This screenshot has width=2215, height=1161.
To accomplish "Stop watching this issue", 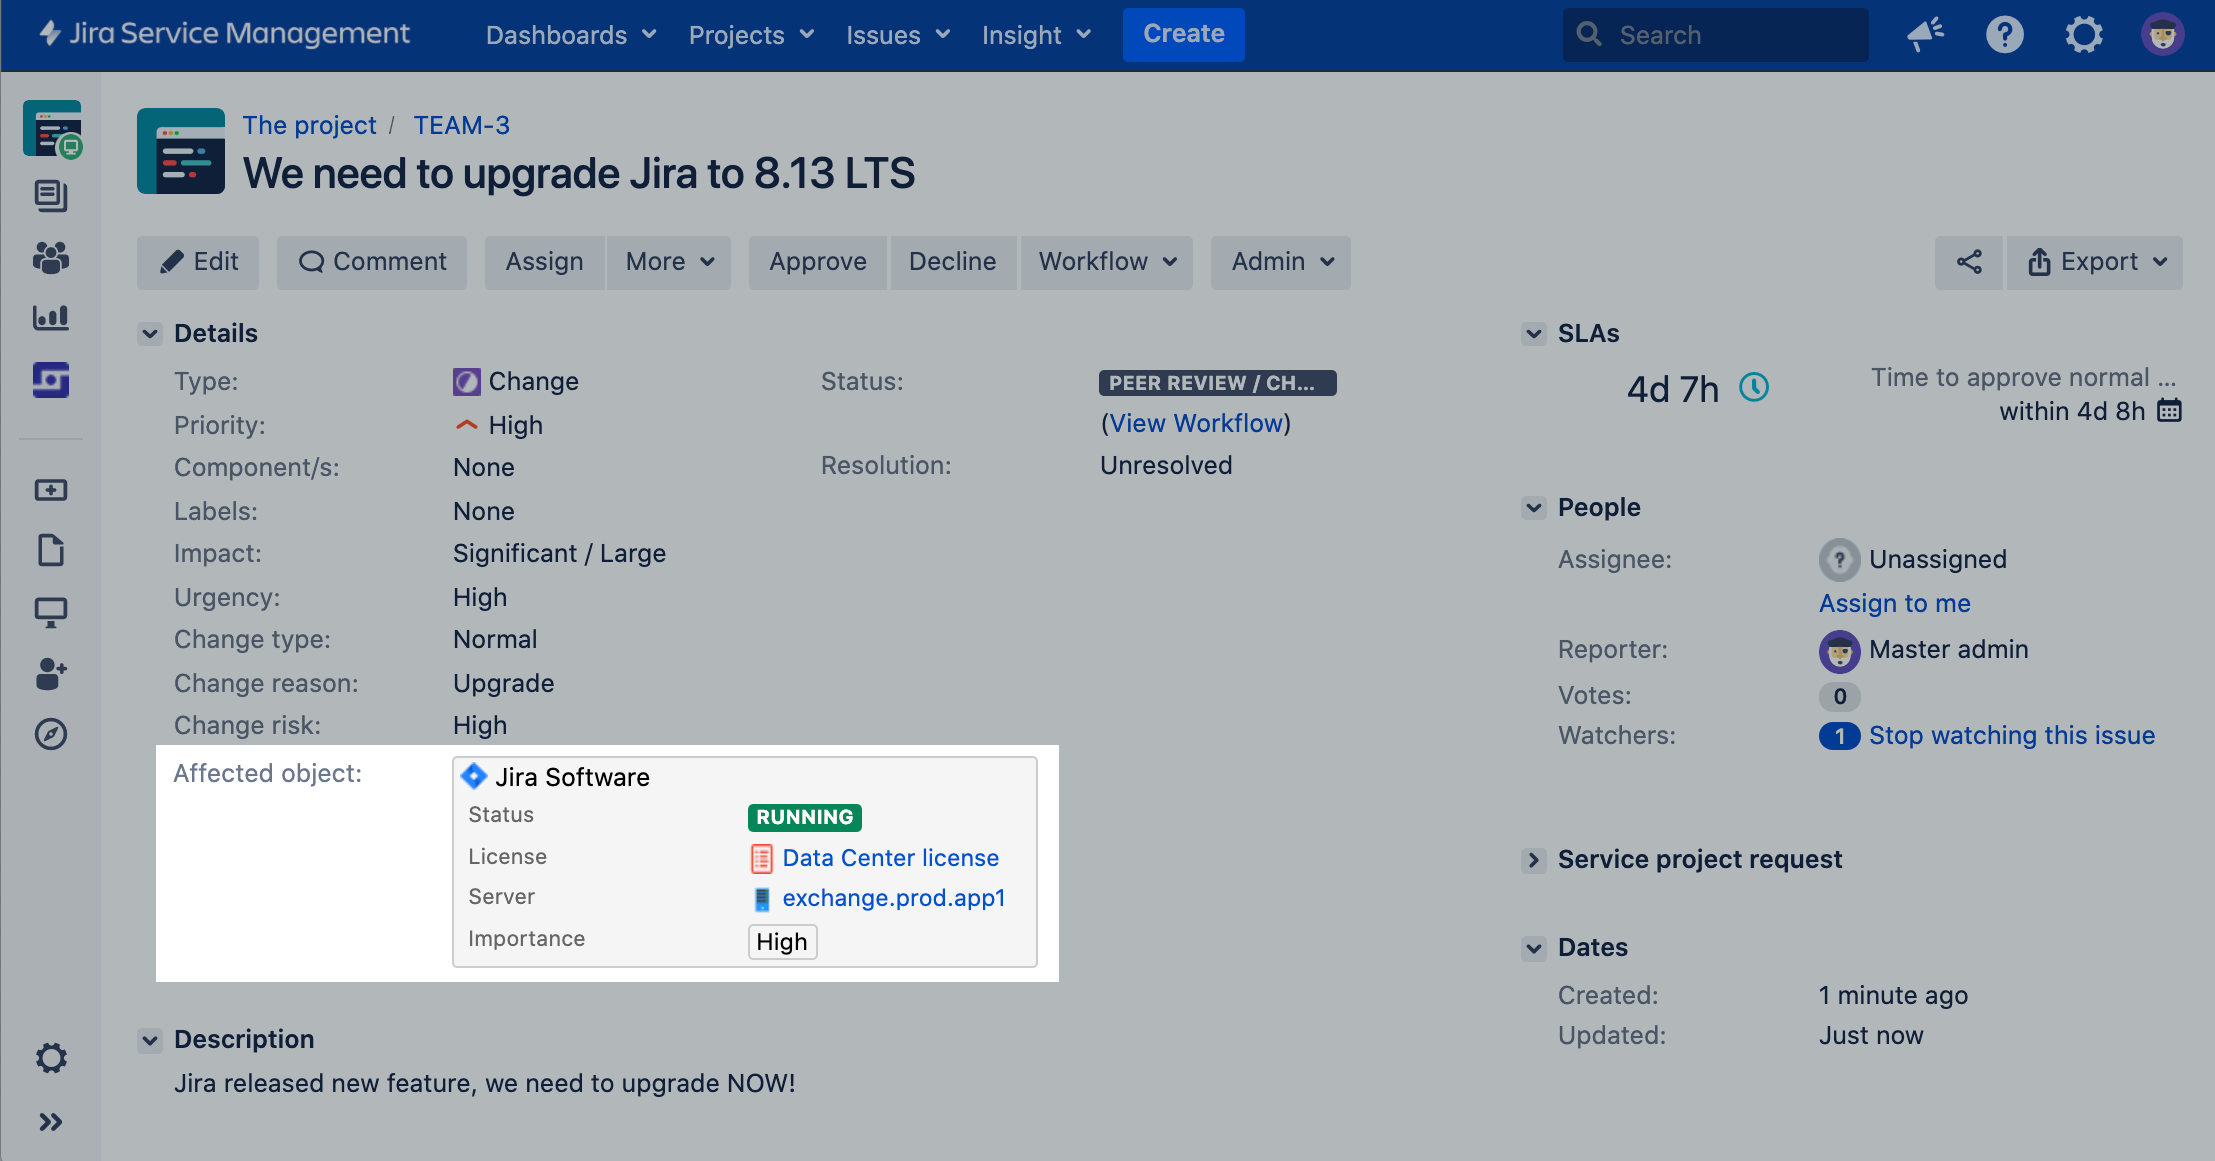I will point(2011,736).
